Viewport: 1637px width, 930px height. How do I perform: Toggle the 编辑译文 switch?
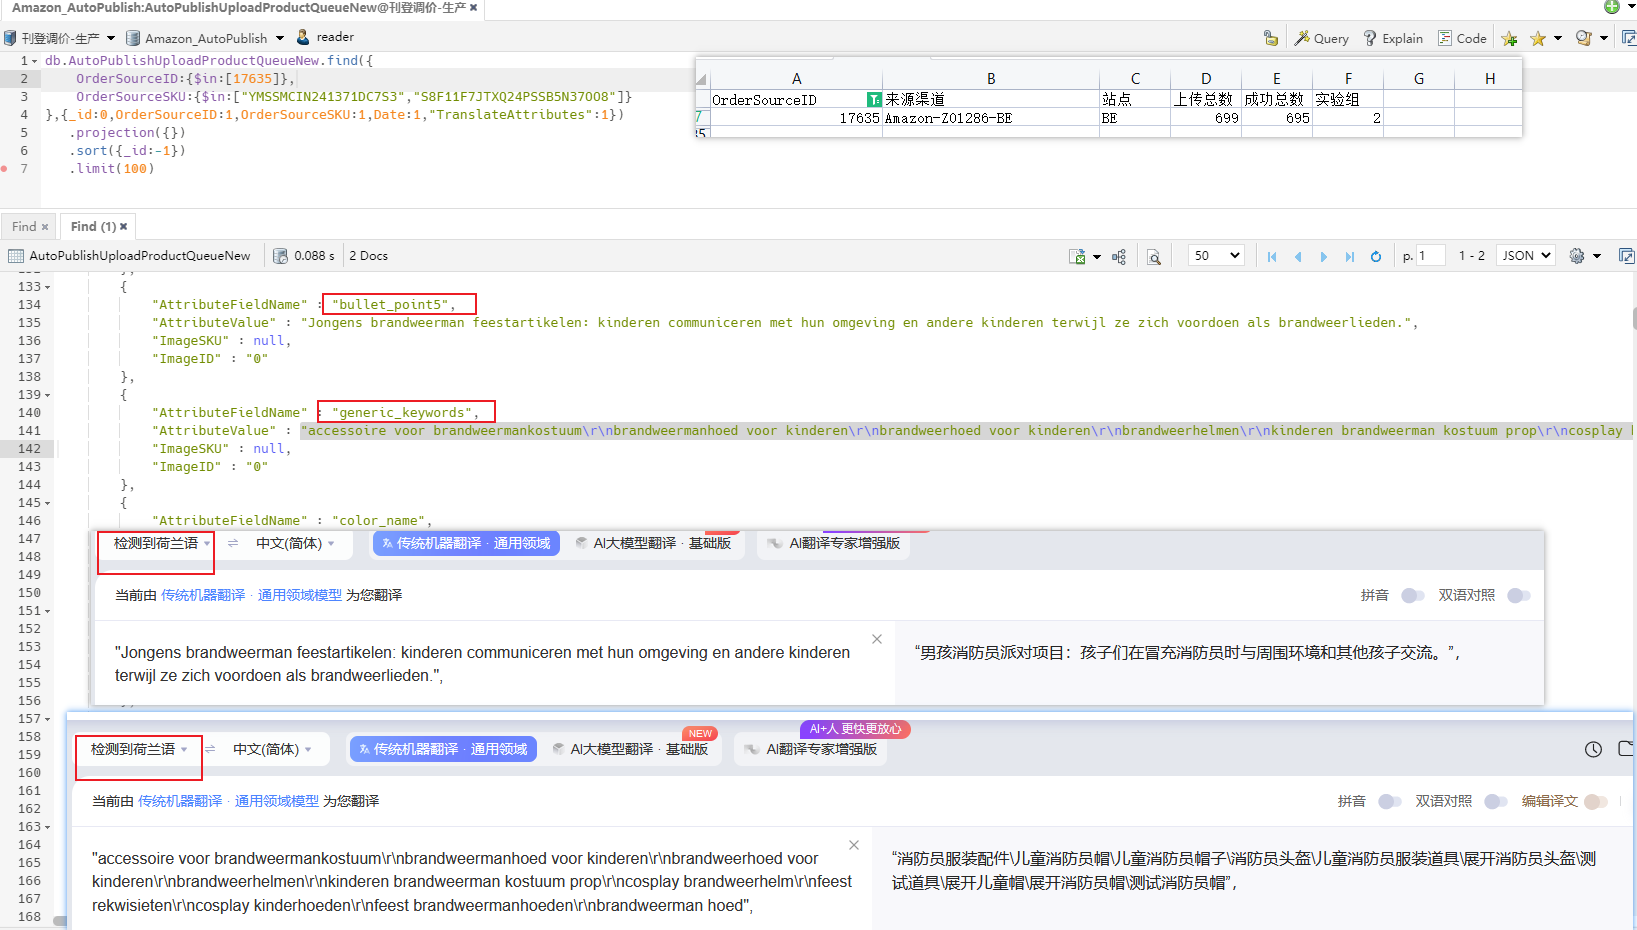[x=1596, y=801]
